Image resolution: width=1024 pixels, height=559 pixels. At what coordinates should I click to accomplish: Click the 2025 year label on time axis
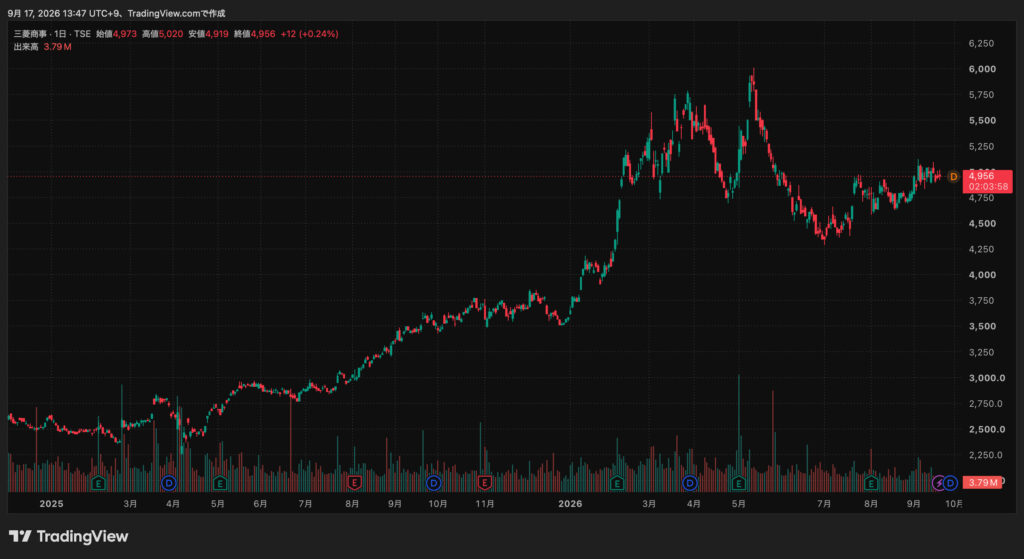tap(51, 503)
